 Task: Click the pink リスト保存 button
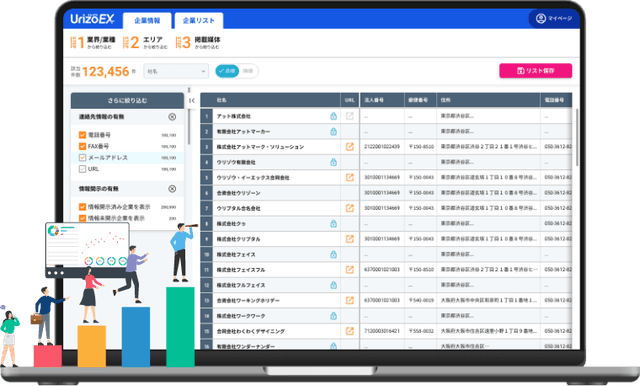[x=536, y=71]
